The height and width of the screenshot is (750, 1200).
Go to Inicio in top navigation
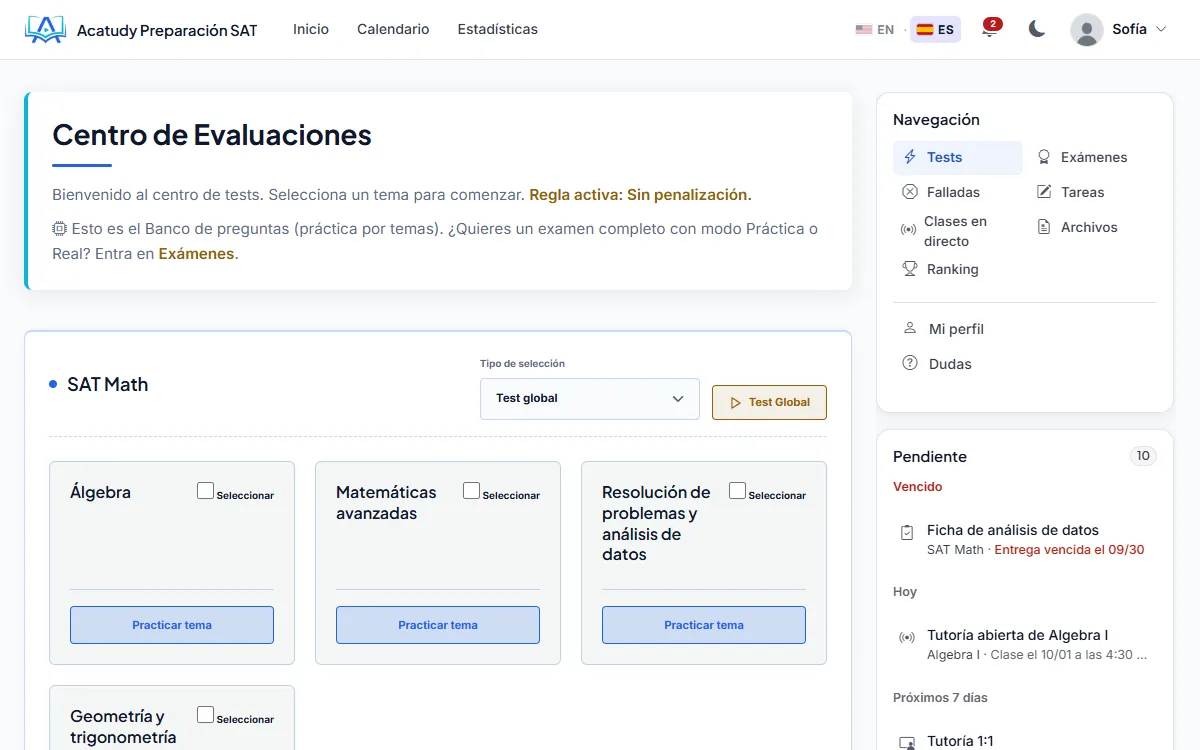click(x=311, y=29)
